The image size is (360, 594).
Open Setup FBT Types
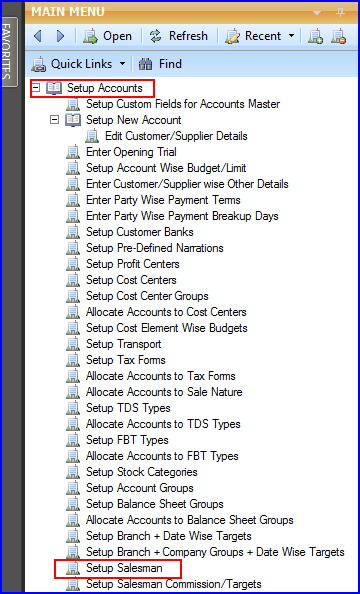(127, 440)
